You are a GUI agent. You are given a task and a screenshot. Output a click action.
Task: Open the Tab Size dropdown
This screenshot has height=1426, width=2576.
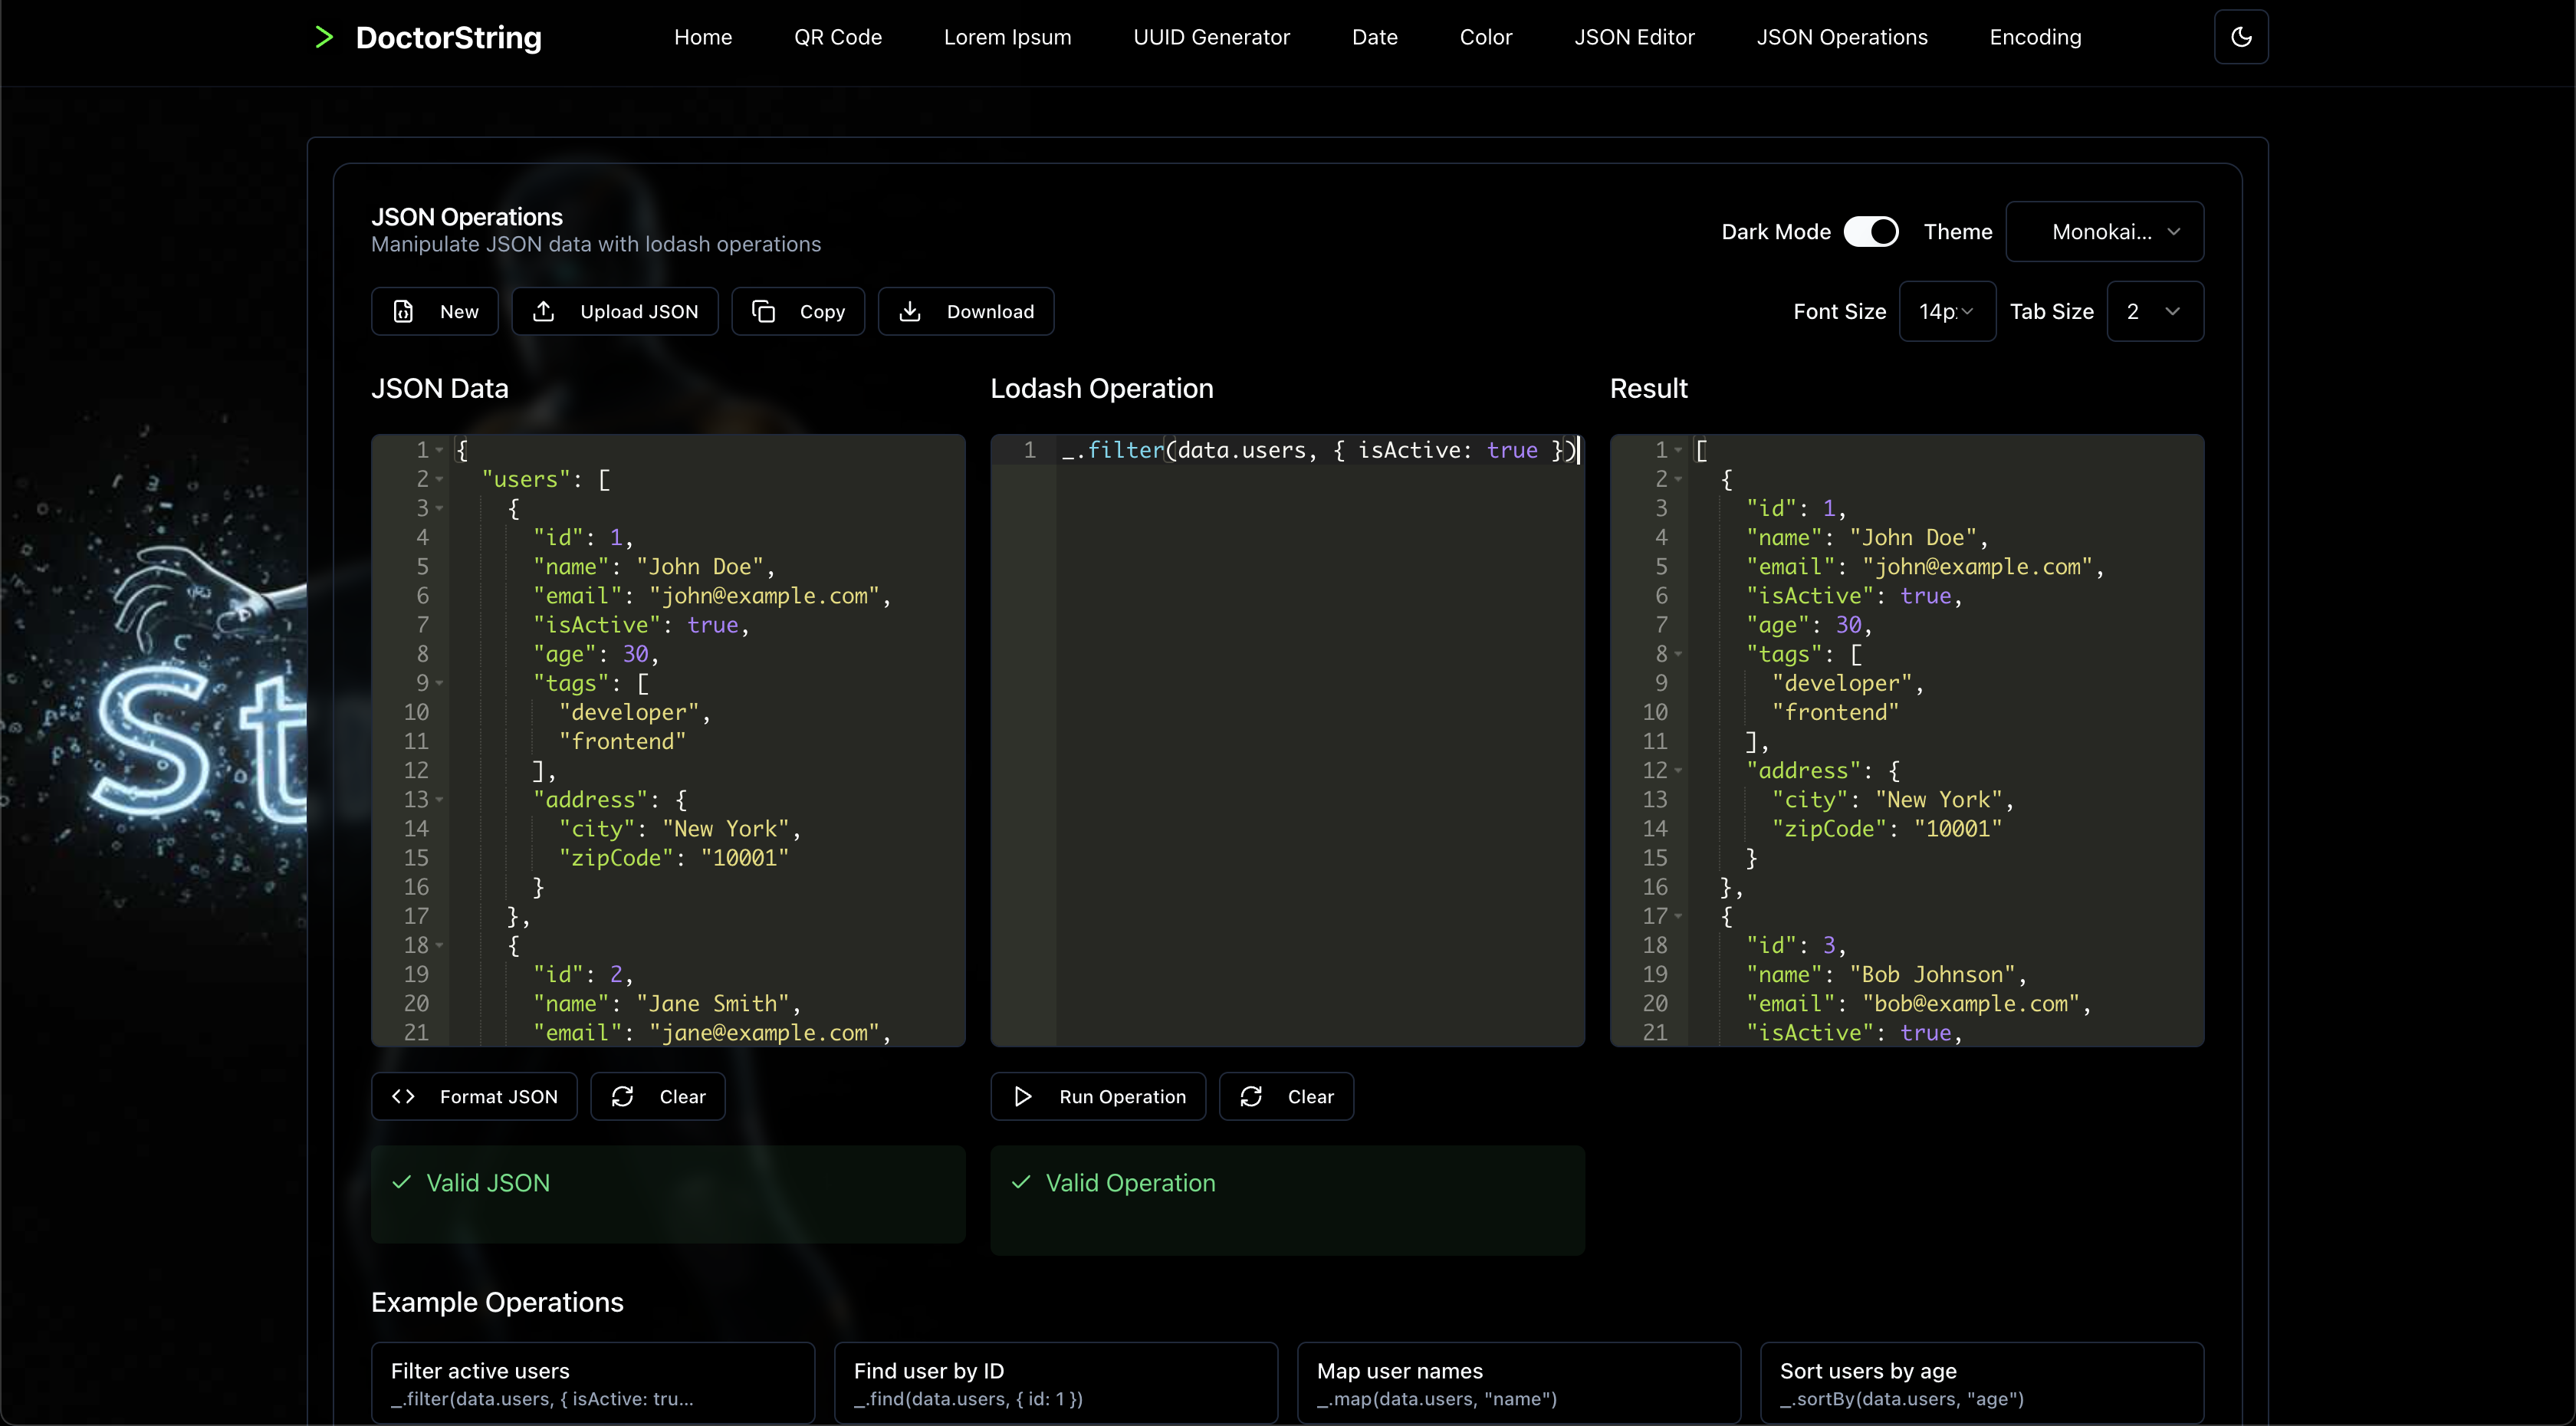point(2155,312)
